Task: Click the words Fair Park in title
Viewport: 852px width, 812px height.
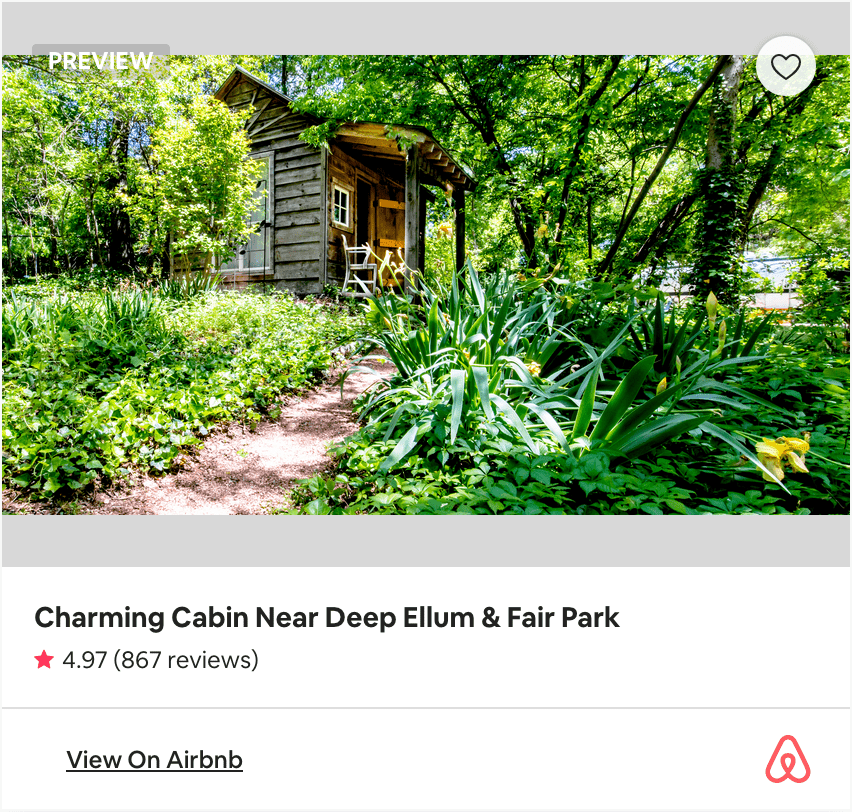Action: pyautogui.click(x=563, y=618)
